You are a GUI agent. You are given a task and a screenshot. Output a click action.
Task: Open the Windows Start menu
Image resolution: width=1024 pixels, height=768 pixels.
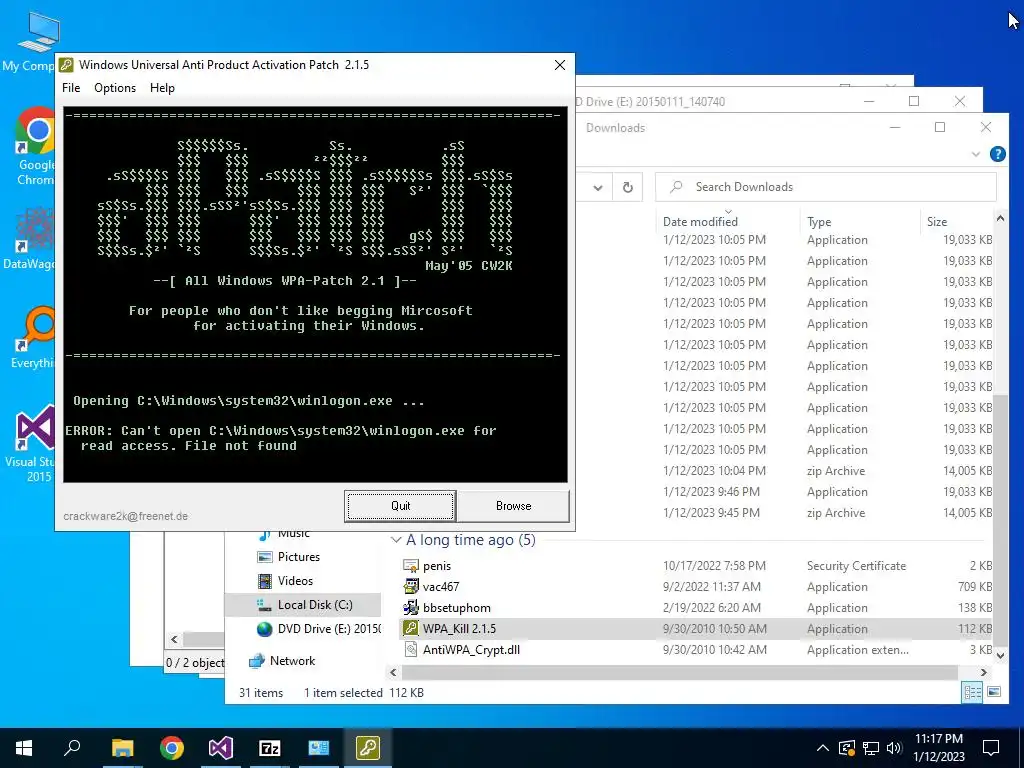(x=24, y=748)
